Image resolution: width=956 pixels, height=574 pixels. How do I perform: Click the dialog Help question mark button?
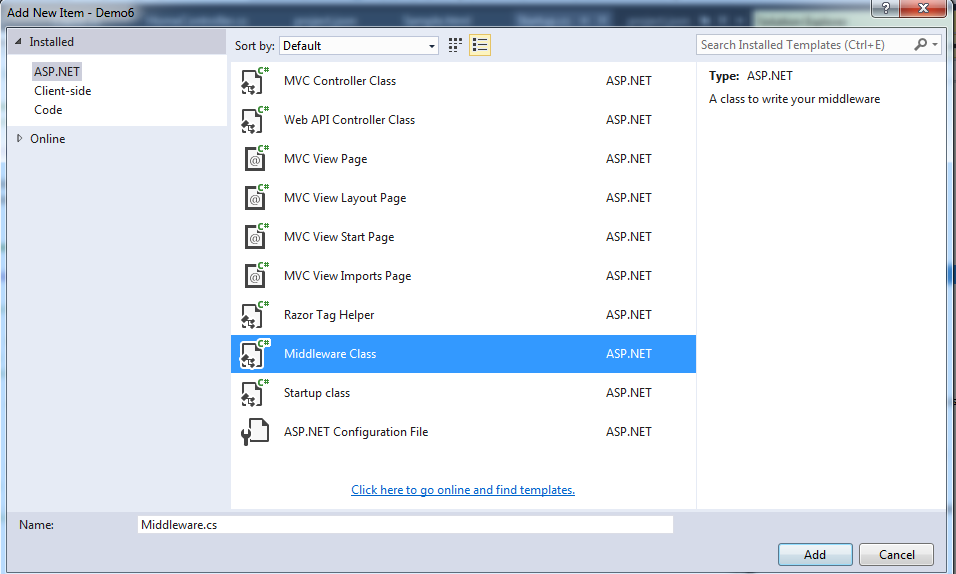pos(885,9)
